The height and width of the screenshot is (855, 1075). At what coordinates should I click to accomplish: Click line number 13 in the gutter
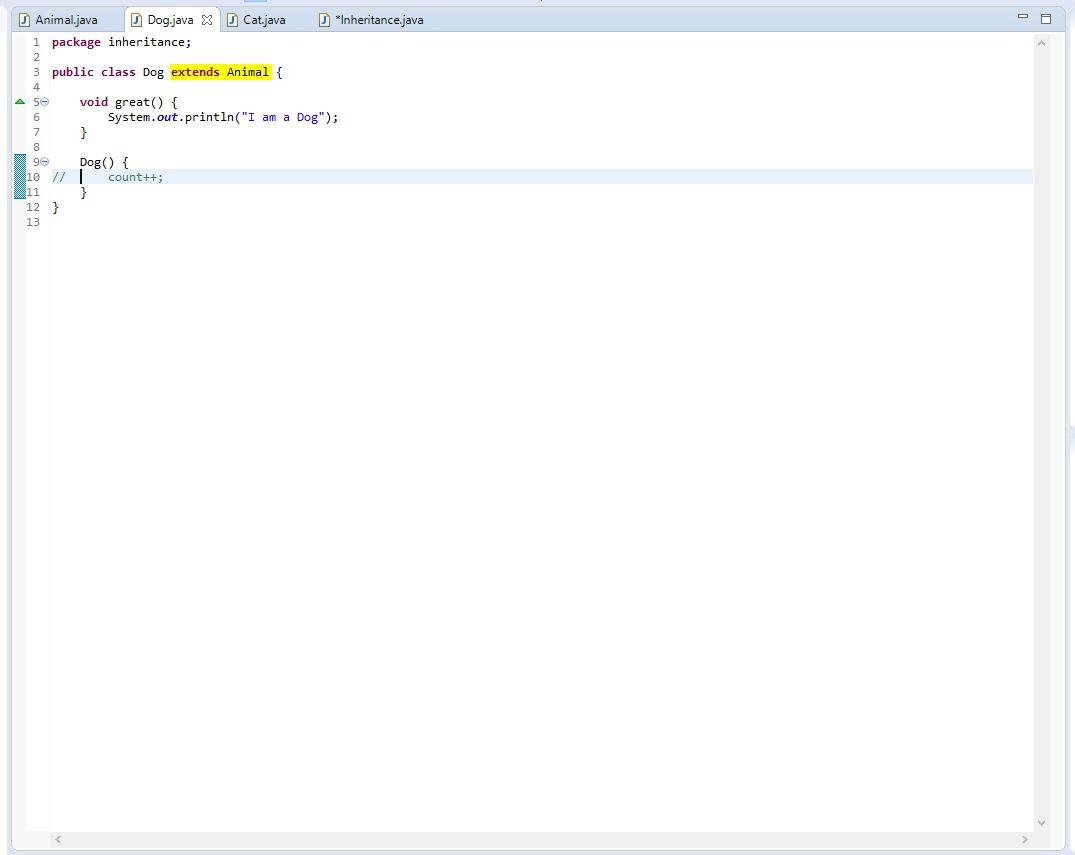[x=33, y=222]
